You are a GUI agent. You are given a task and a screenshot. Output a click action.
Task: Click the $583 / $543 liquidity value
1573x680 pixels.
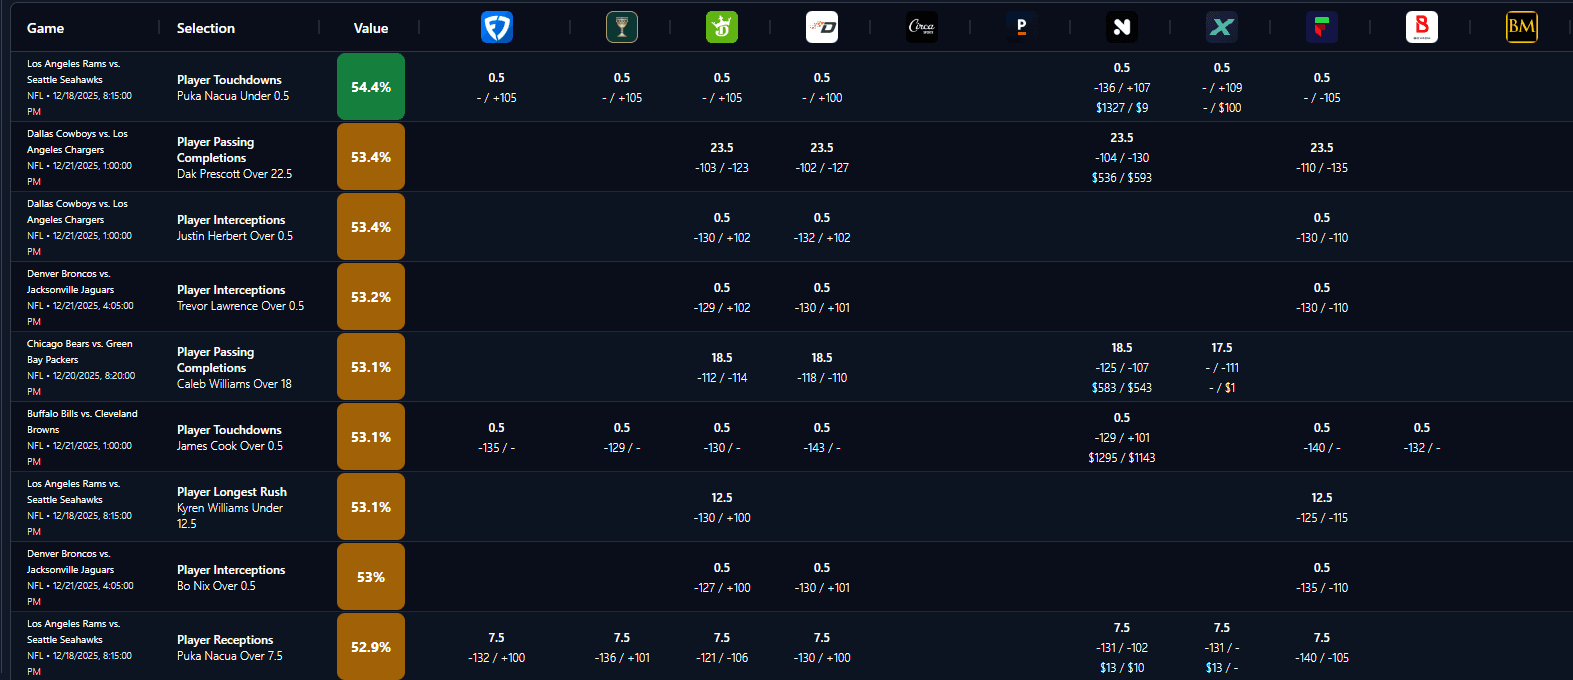click(x=1122, y=388)
